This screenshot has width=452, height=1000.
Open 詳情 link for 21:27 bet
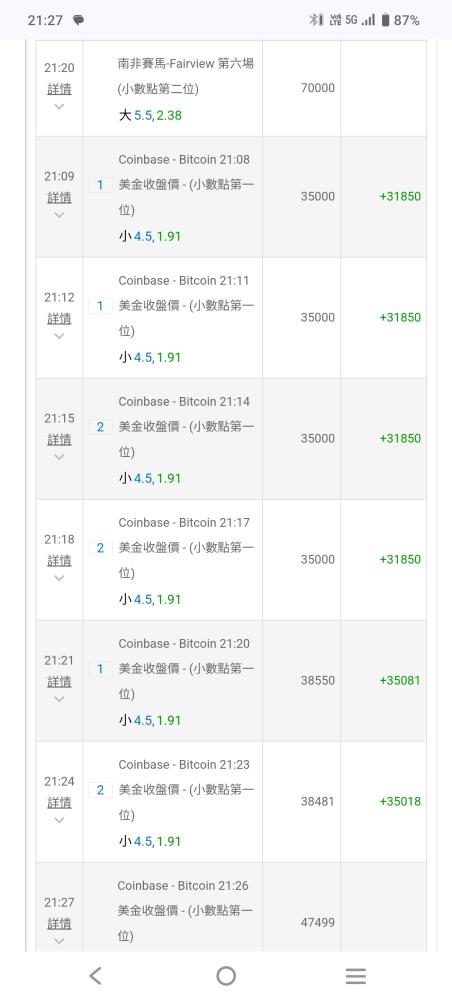(59, 923)
